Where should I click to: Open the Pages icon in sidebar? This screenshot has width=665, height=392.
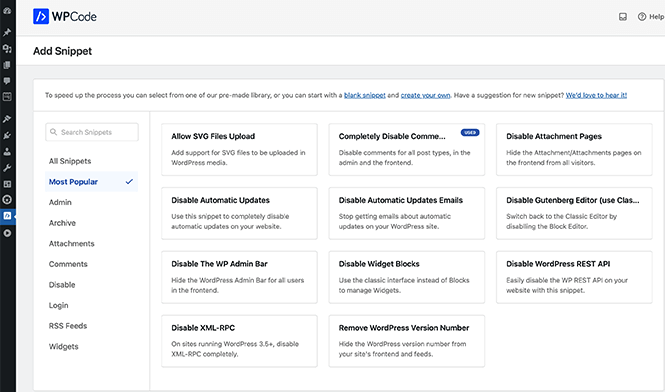pyautogui.click(x=7, y=65)
